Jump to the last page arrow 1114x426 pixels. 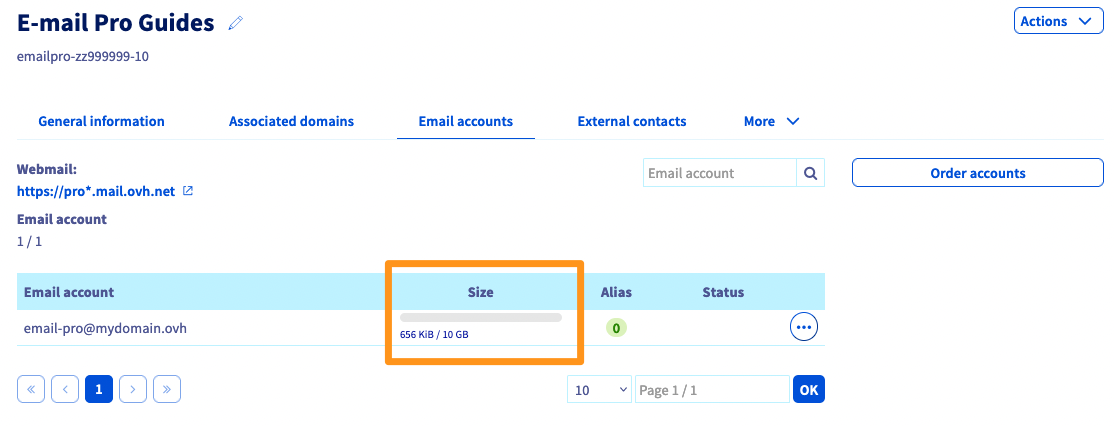point(167,389)
